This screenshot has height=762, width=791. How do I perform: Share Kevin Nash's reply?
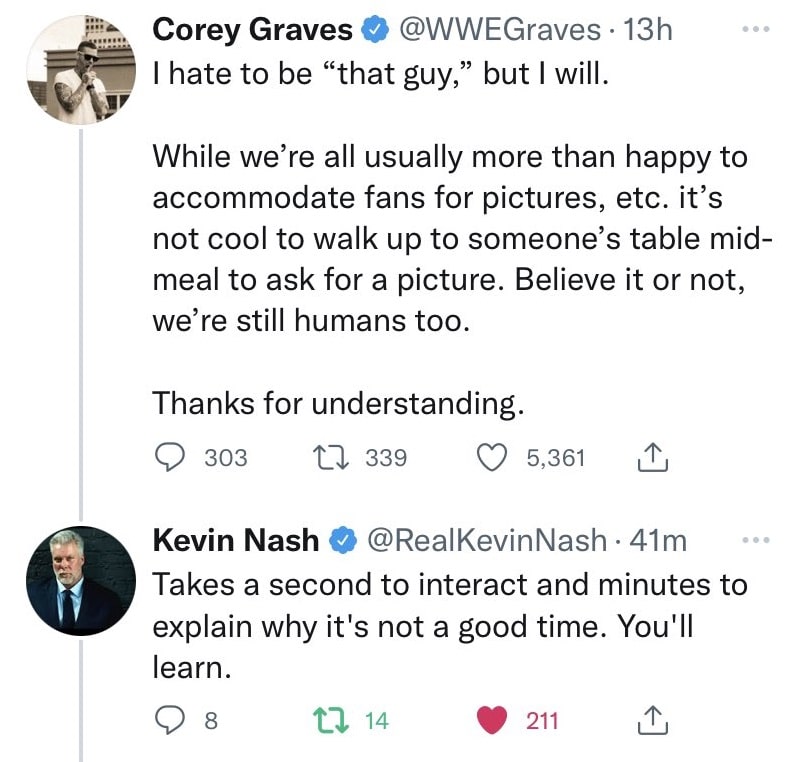651,719
